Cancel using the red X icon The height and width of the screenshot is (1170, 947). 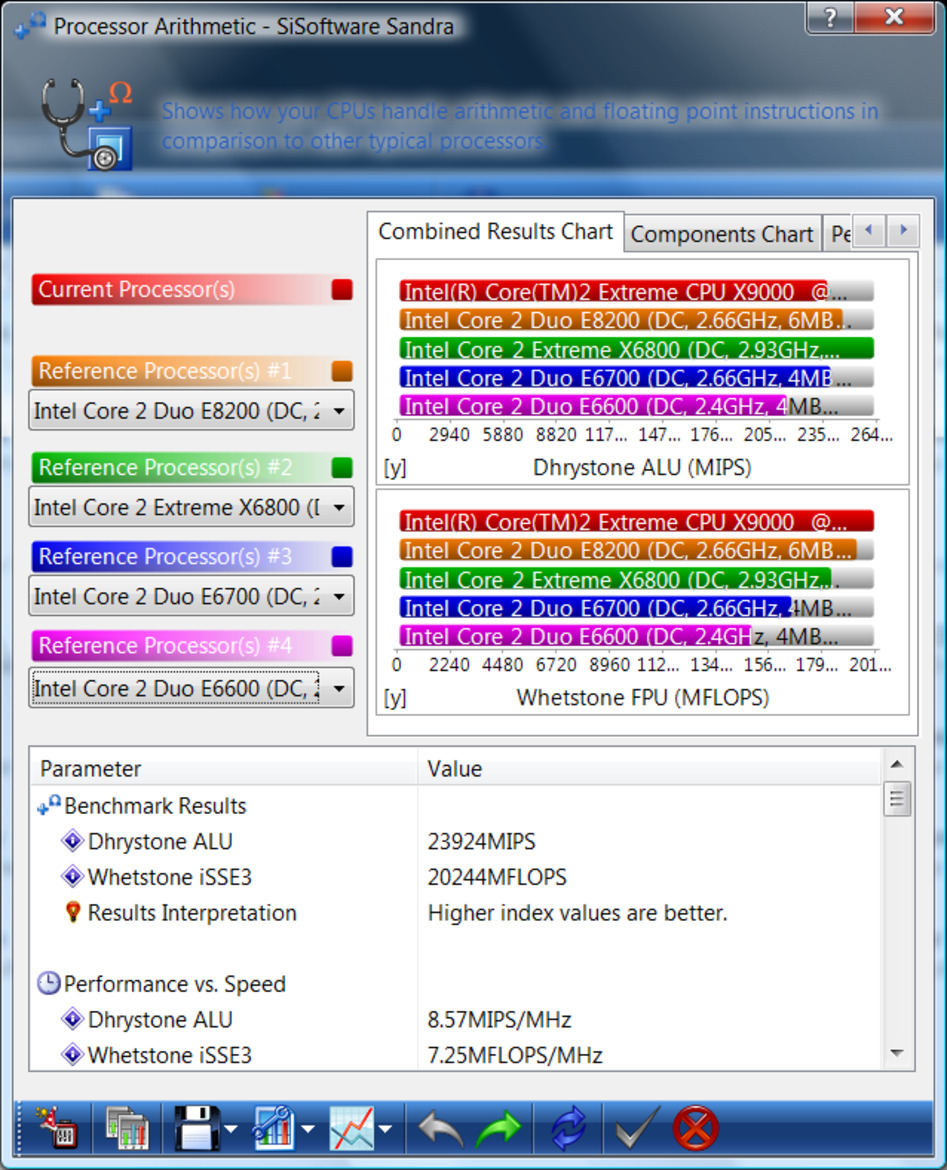[x=697, y=1127]
